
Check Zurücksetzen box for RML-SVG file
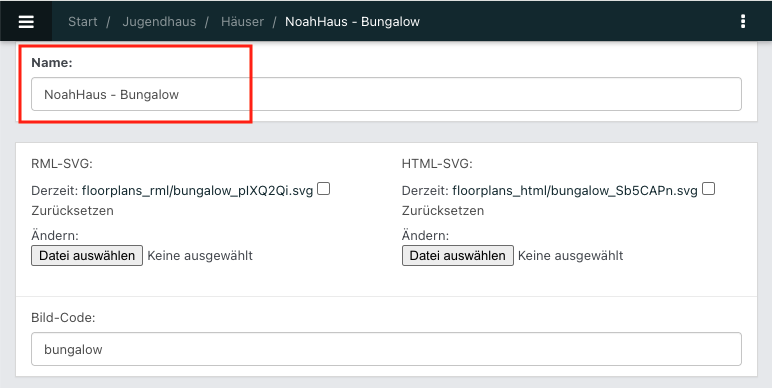323,189
